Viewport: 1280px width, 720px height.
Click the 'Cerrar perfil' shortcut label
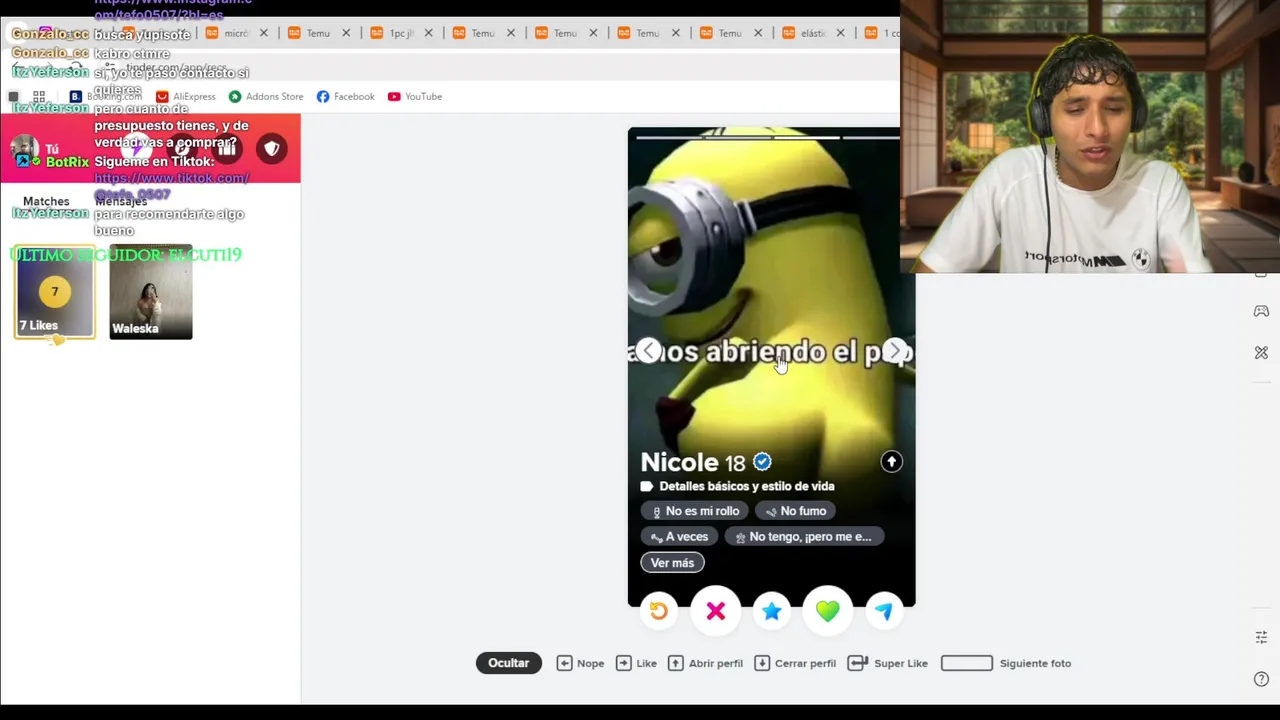point(805,663)
